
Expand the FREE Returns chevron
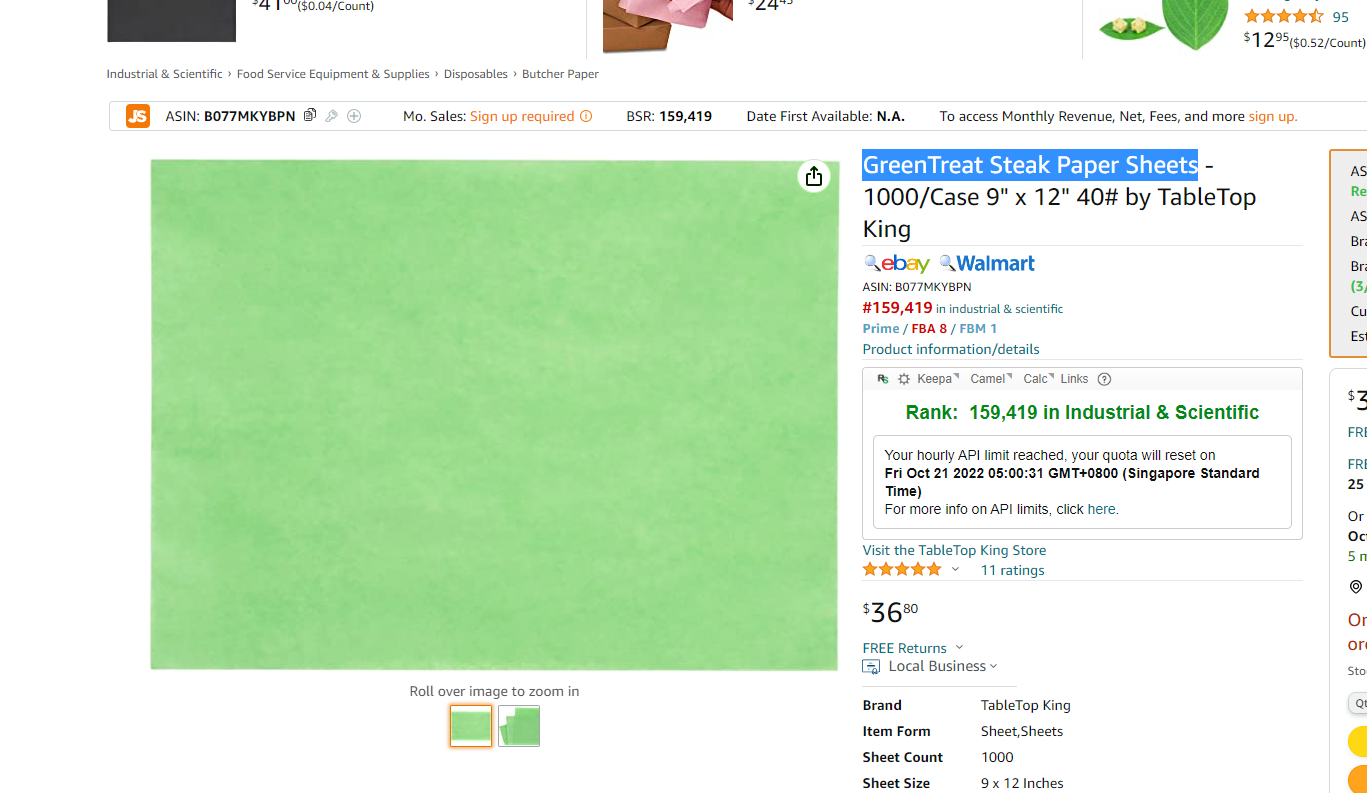click(959, 647)
